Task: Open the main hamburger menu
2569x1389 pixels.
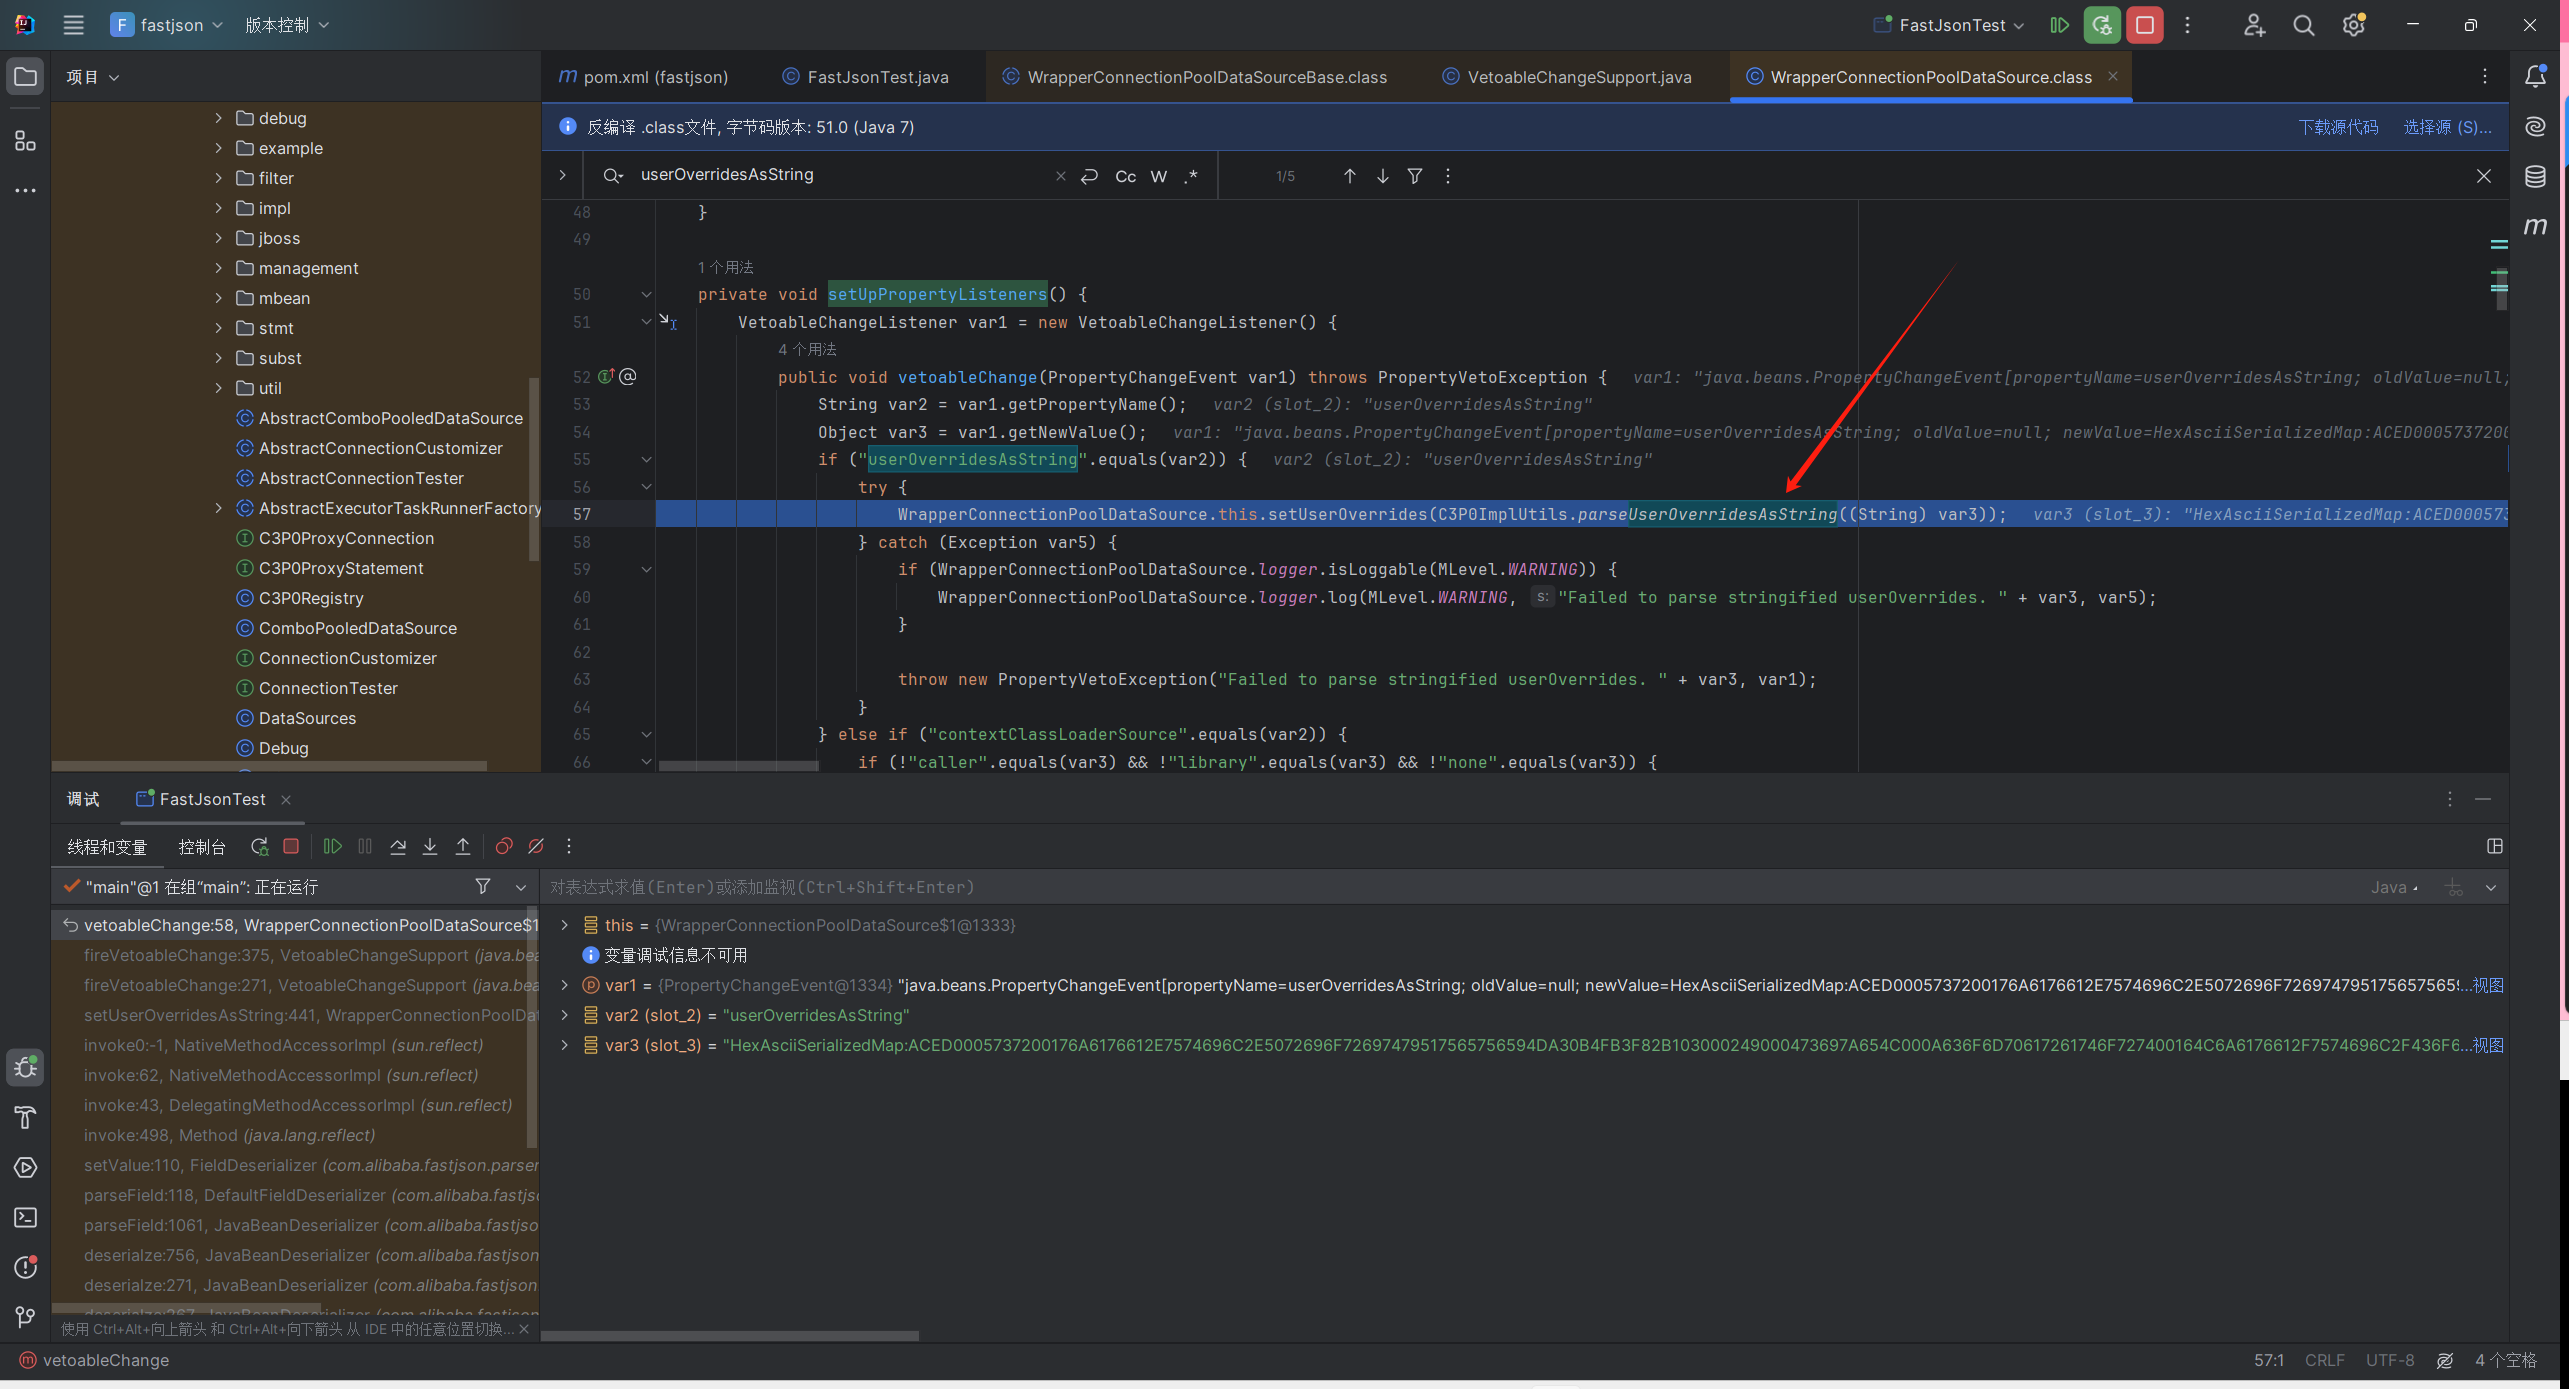Action: point(73,25)
